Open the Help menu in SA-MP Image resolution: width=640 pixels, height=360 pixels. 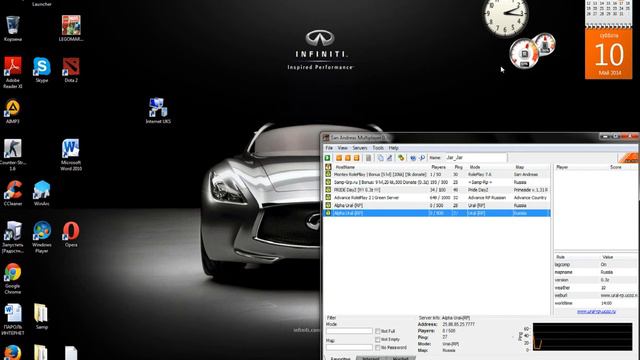point(393,148)
